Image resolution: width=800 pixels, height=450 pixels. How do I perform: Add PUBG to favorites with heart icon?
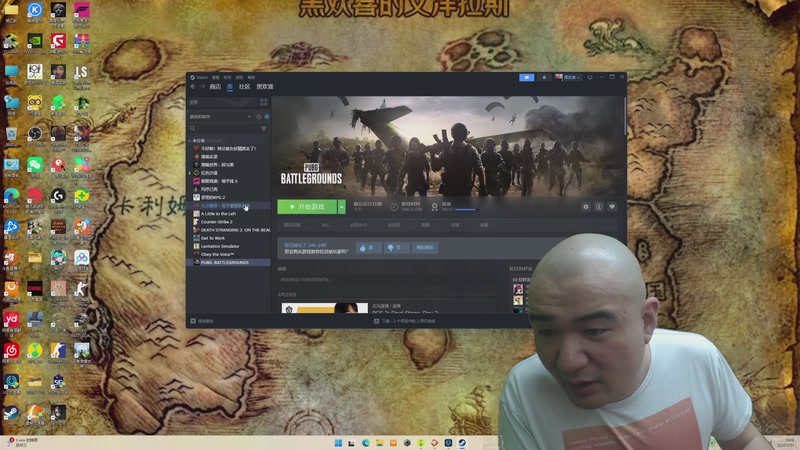[612, 207]
